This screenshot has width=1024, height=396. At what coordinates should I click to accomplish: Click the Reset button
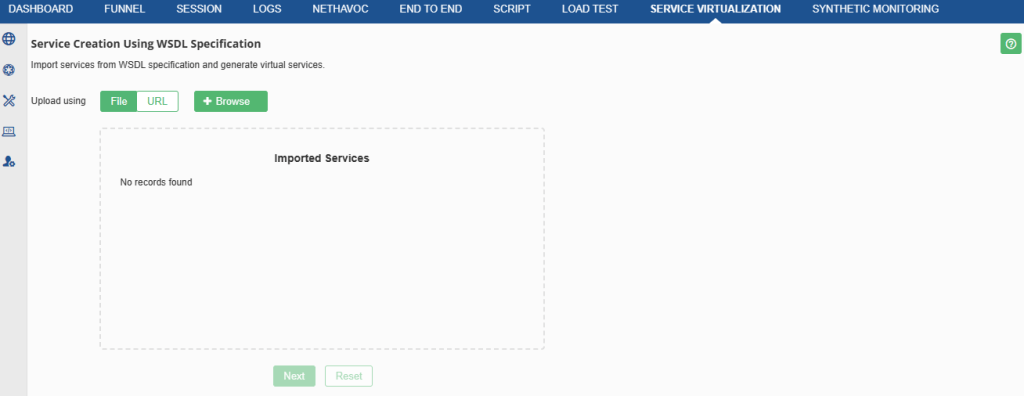349,376
